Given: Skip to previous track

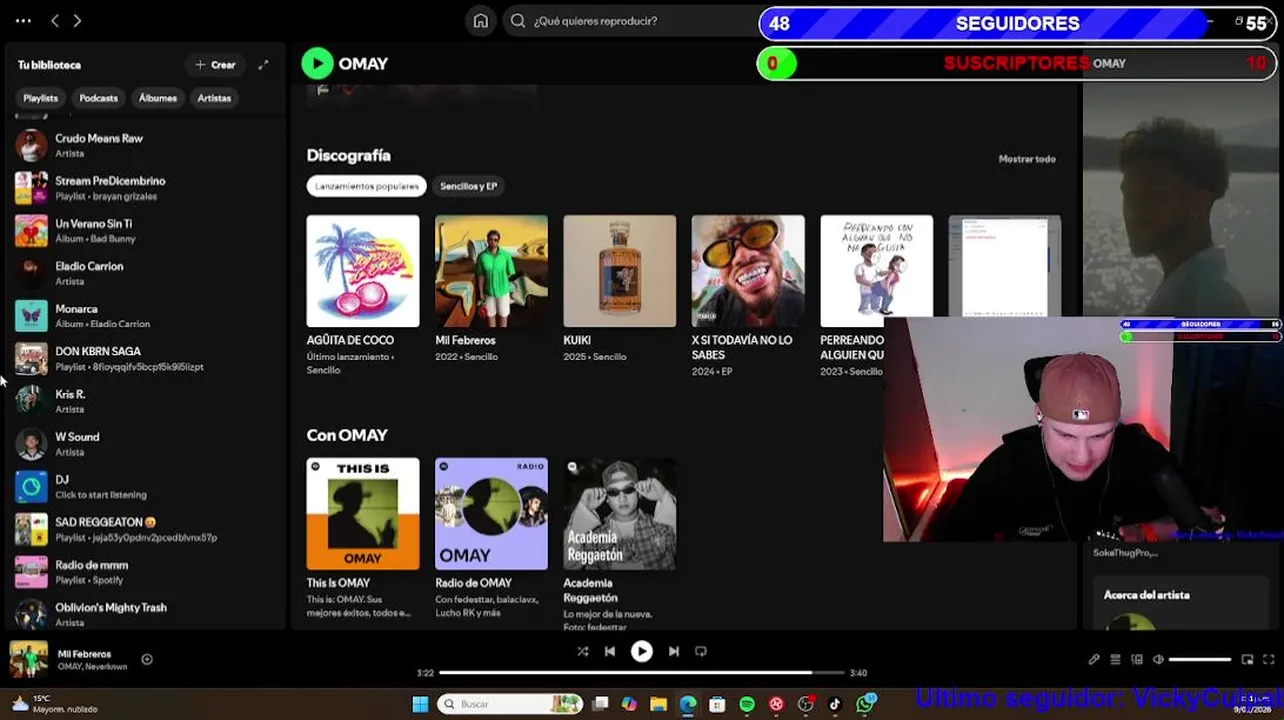Looking at the screenshot, I should [610, 651].
